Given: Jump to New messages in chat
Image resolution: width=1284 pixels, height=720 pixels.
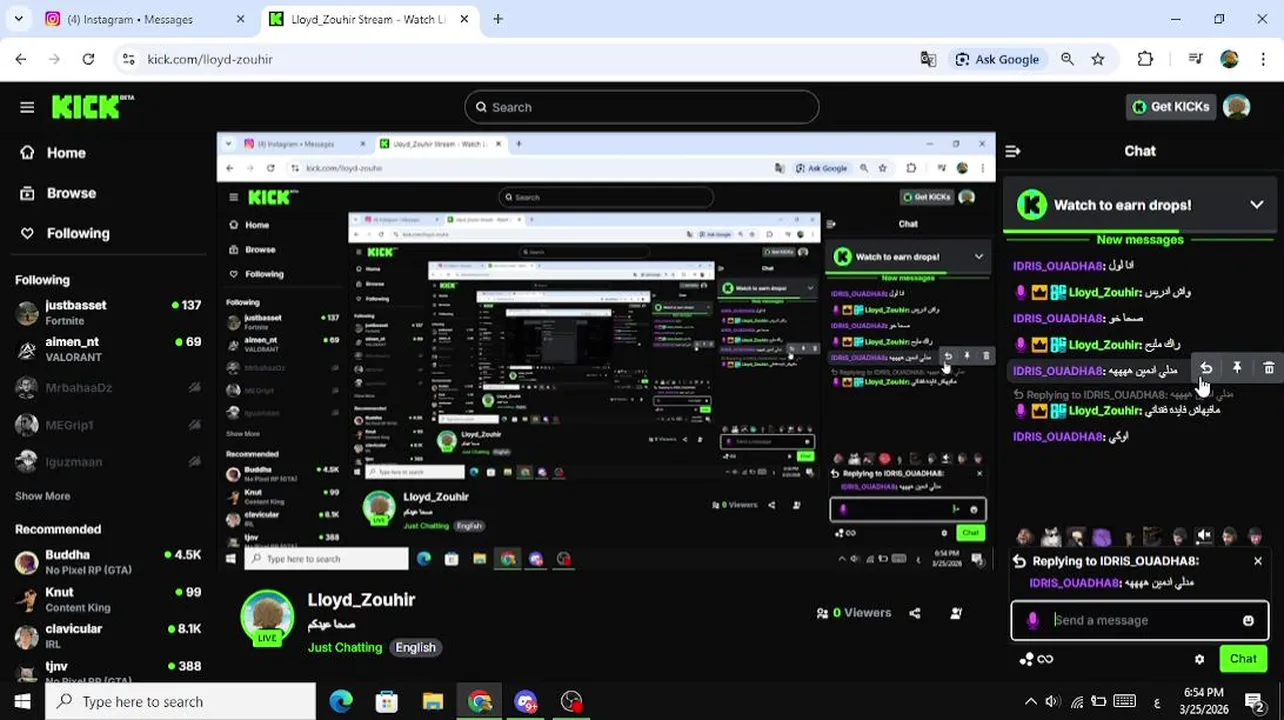Looking at the screenshot, I should pyautogui.click(x=1140, y=240).
